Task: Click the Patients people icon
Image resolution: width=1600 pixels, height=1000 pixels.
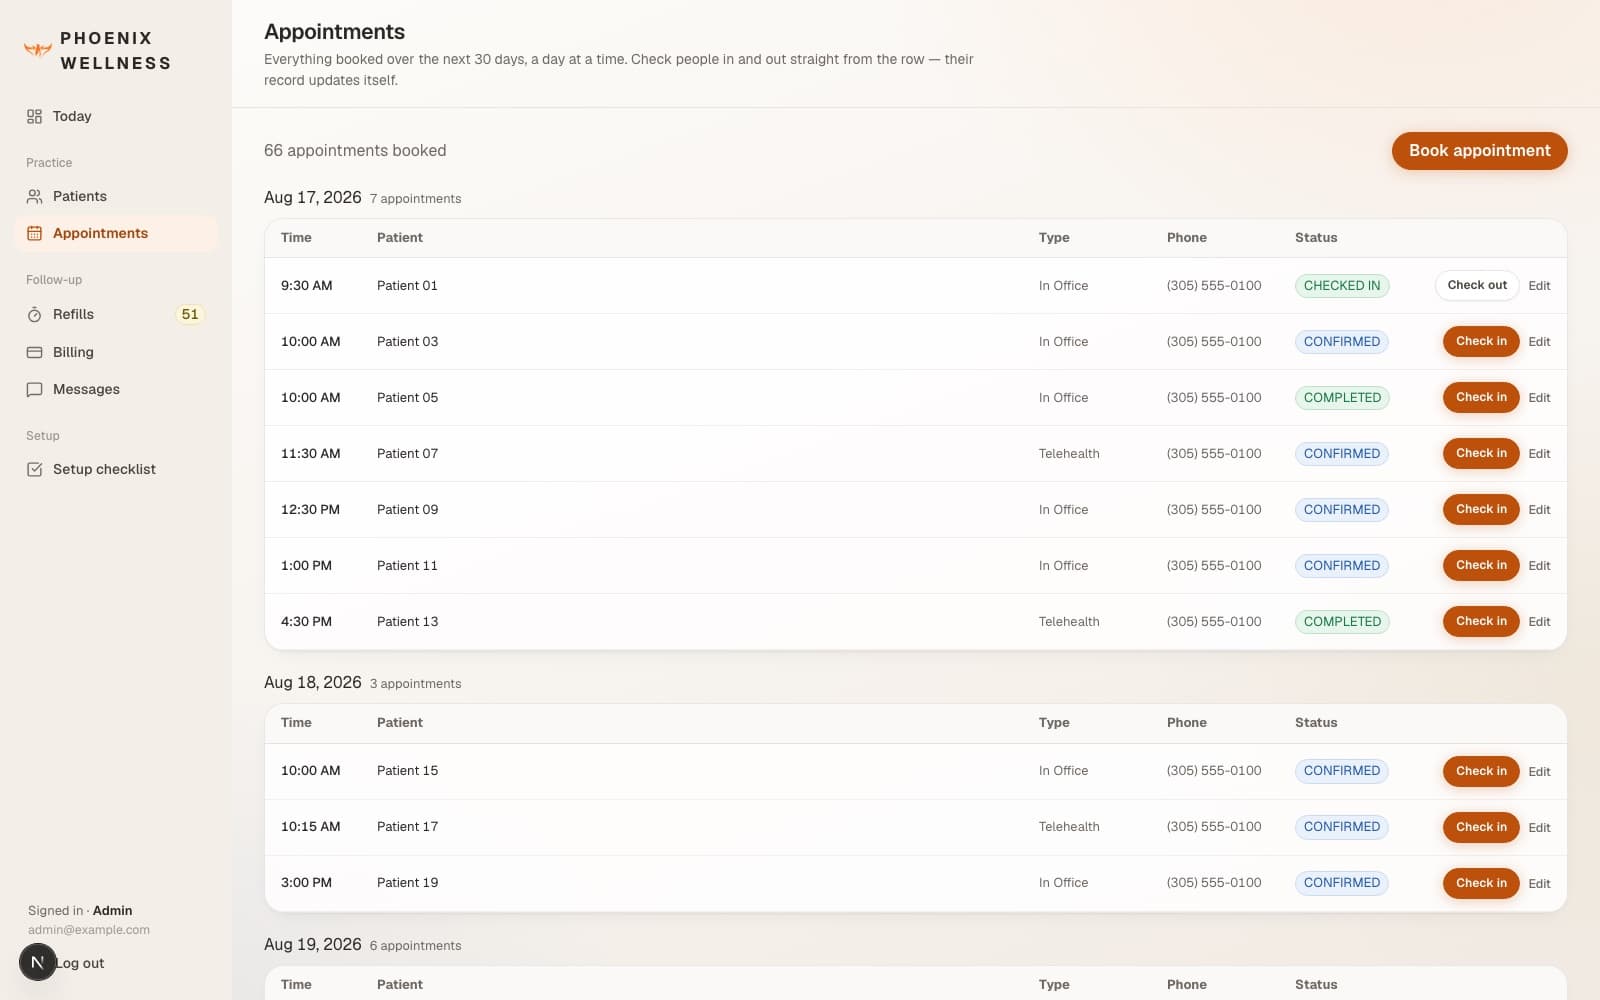Action: coord(34,196)
